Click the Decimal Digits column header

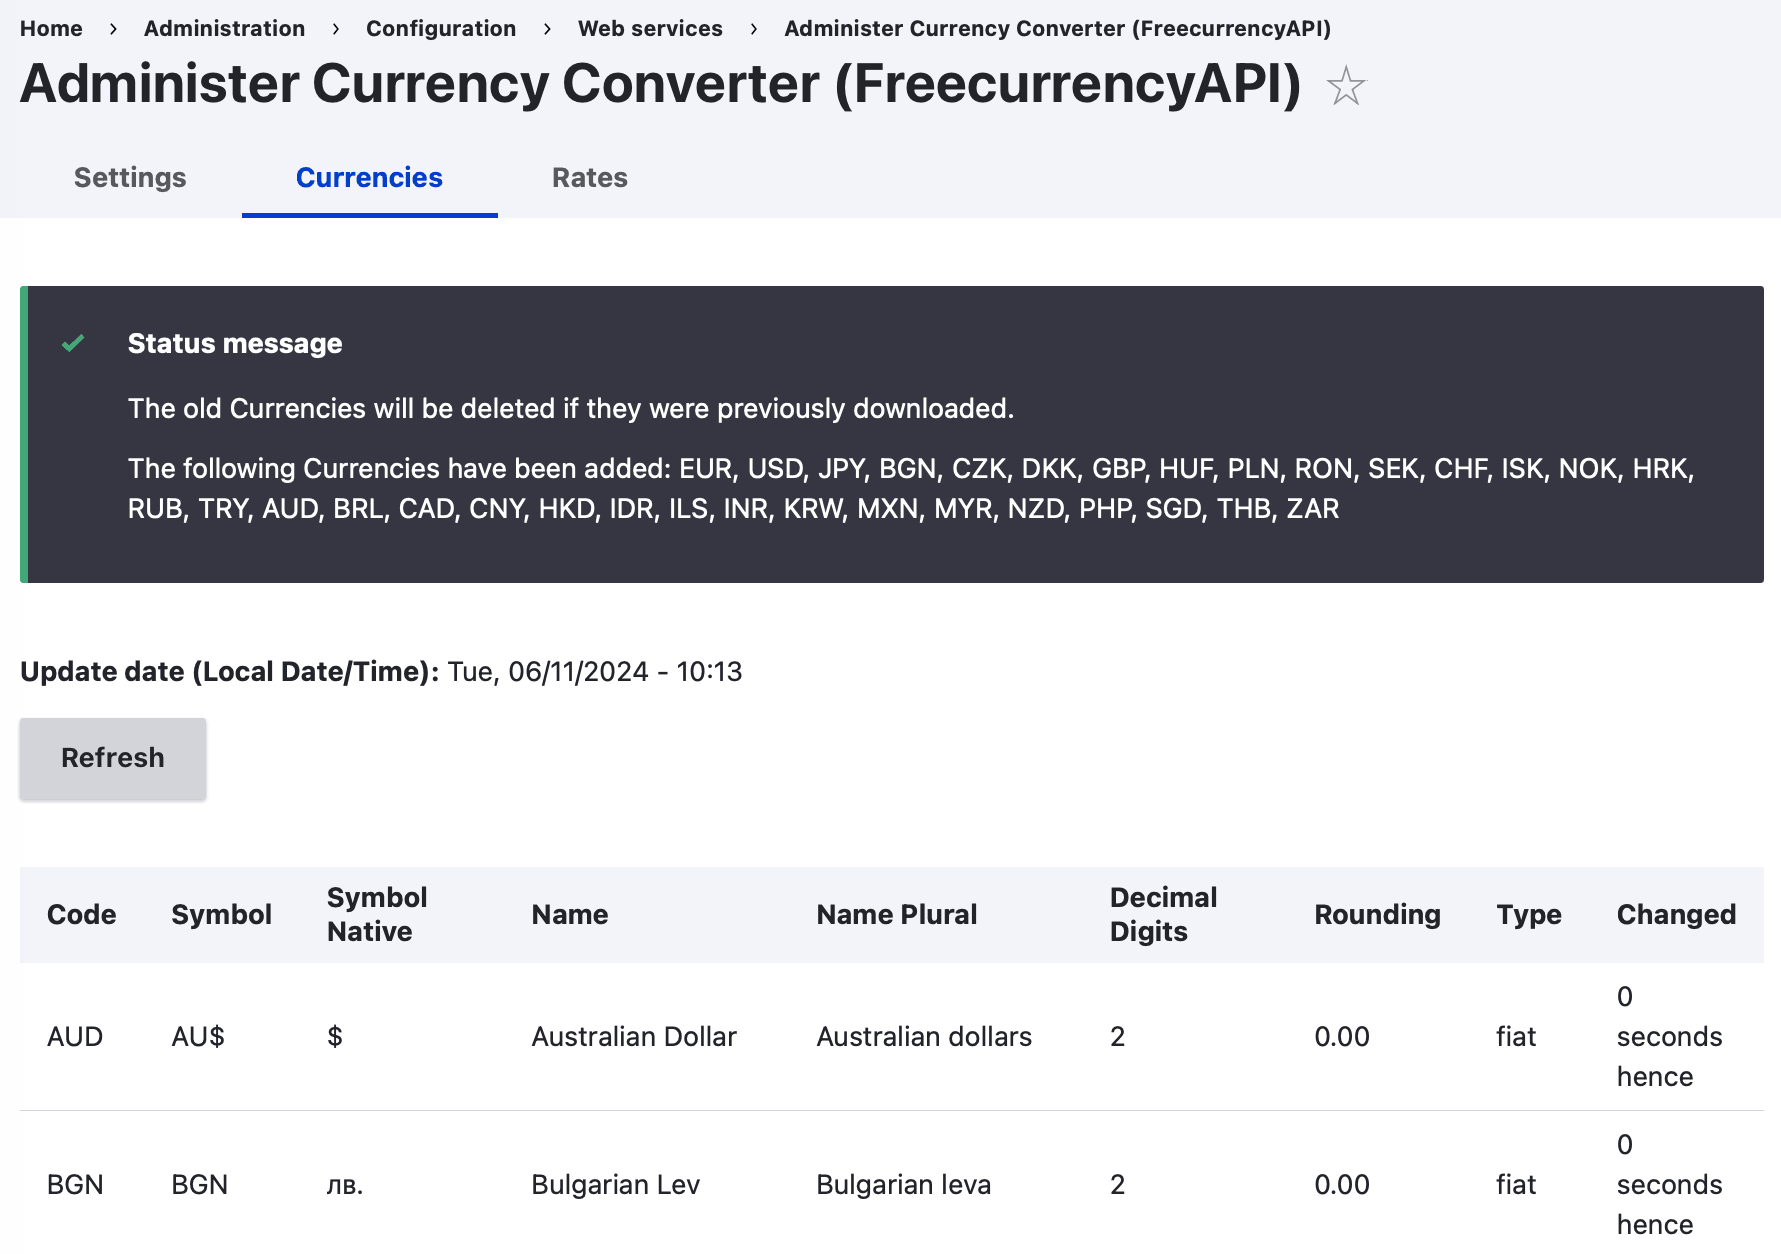(x=1163, y=914)
